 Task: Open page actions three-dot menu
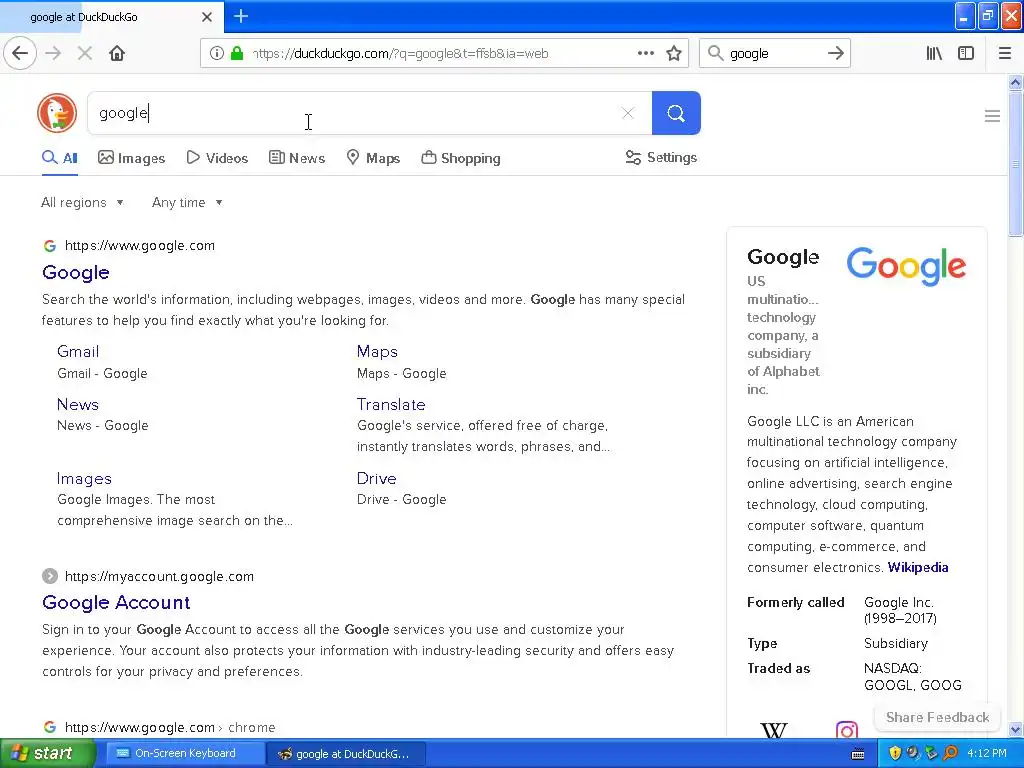pyautogui.click(x=646, y=54)
